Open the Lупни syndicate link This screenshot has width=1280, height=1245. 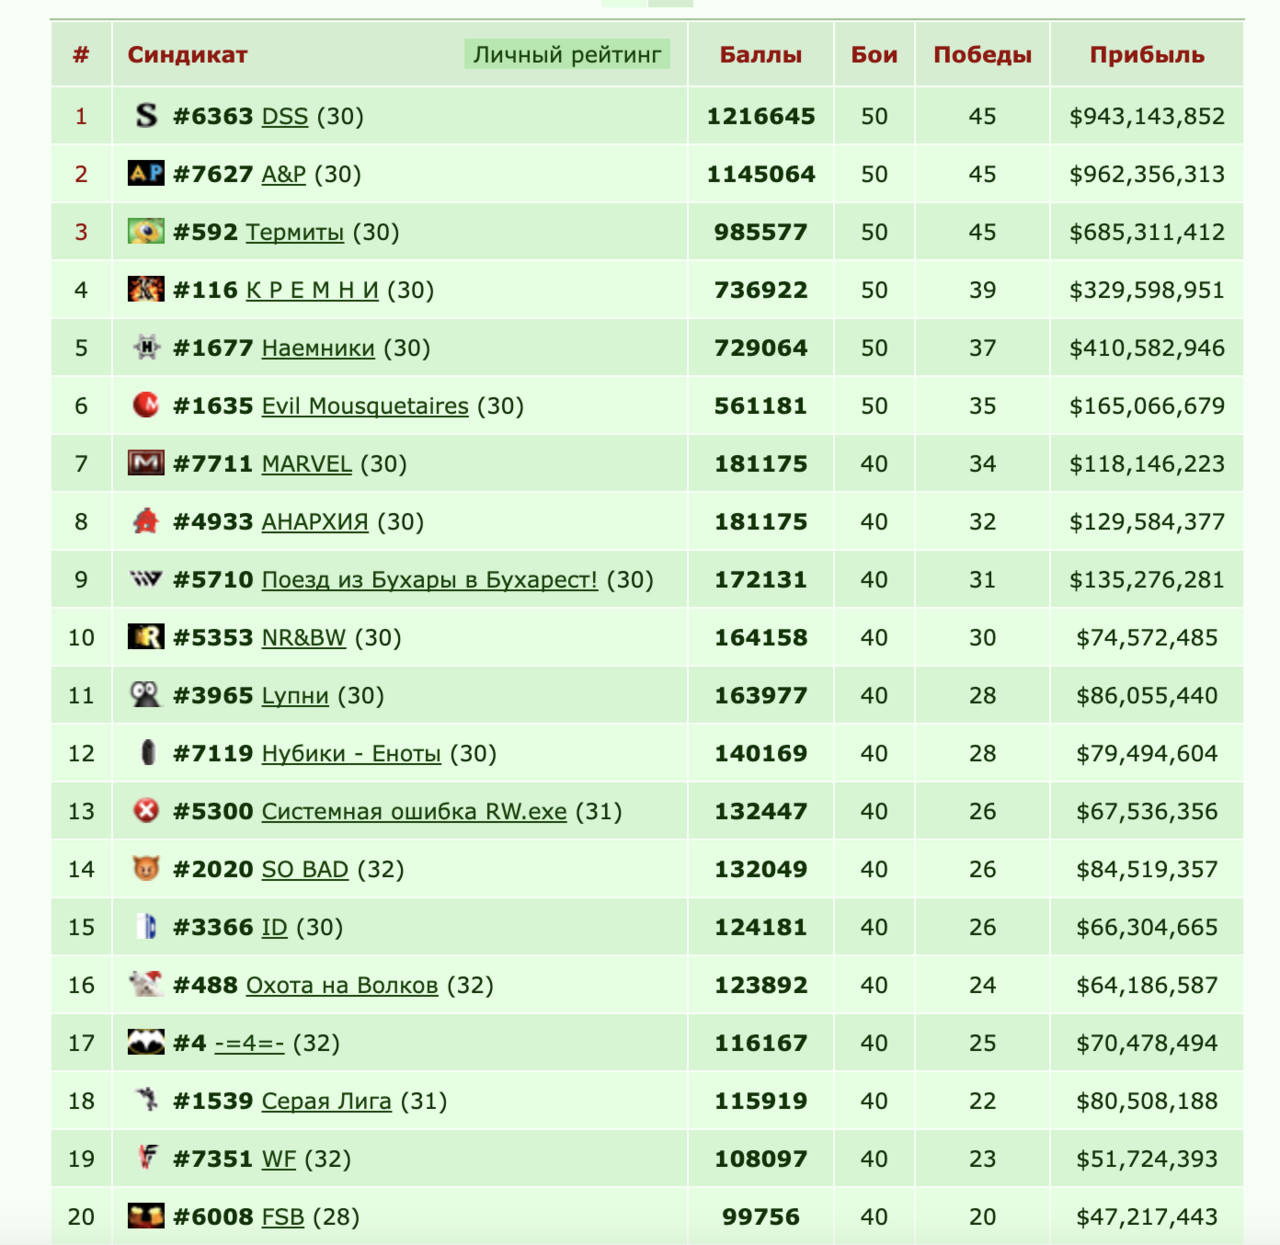(x=295, y=696)
